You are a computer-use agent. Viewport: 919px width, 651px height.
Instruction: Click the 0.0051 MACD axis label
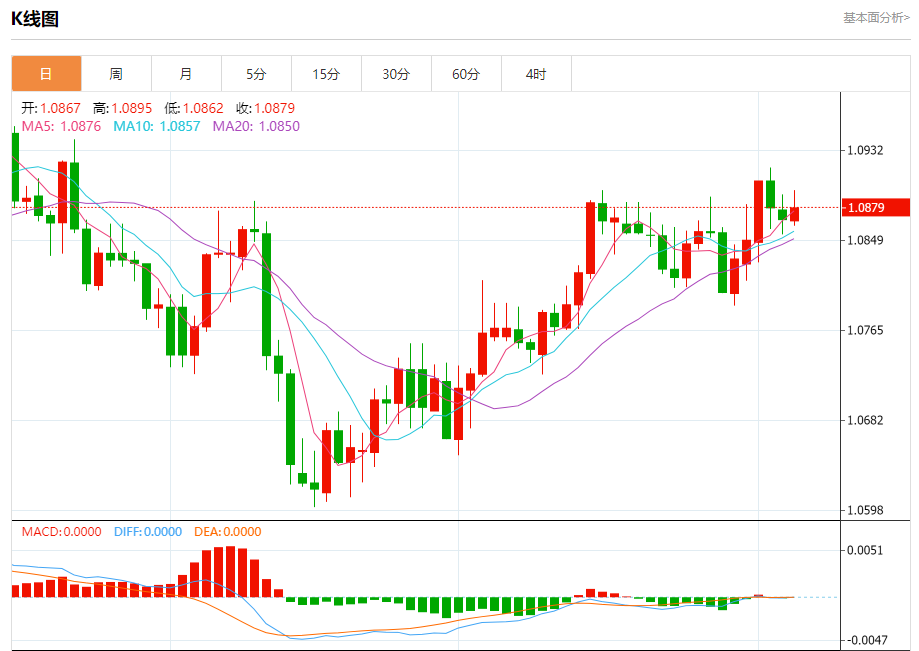[x=865, y=550]
